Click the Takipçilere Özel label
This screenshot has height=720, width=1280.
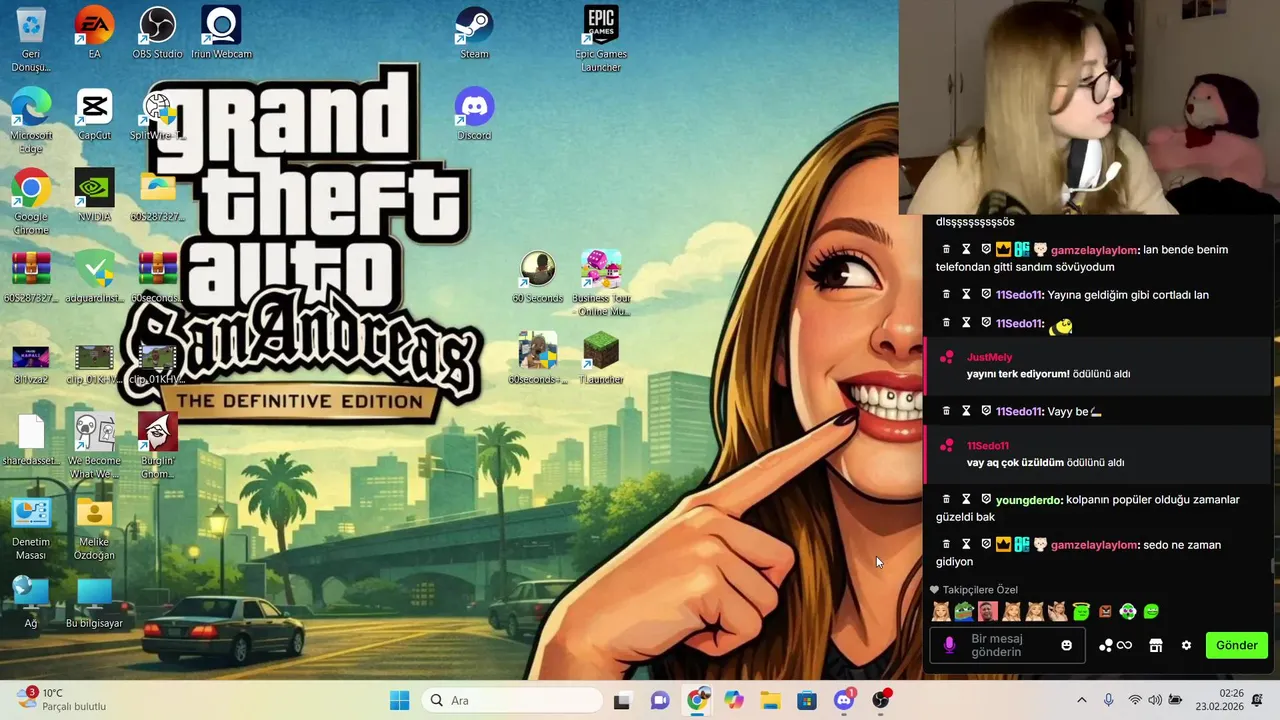980,590
